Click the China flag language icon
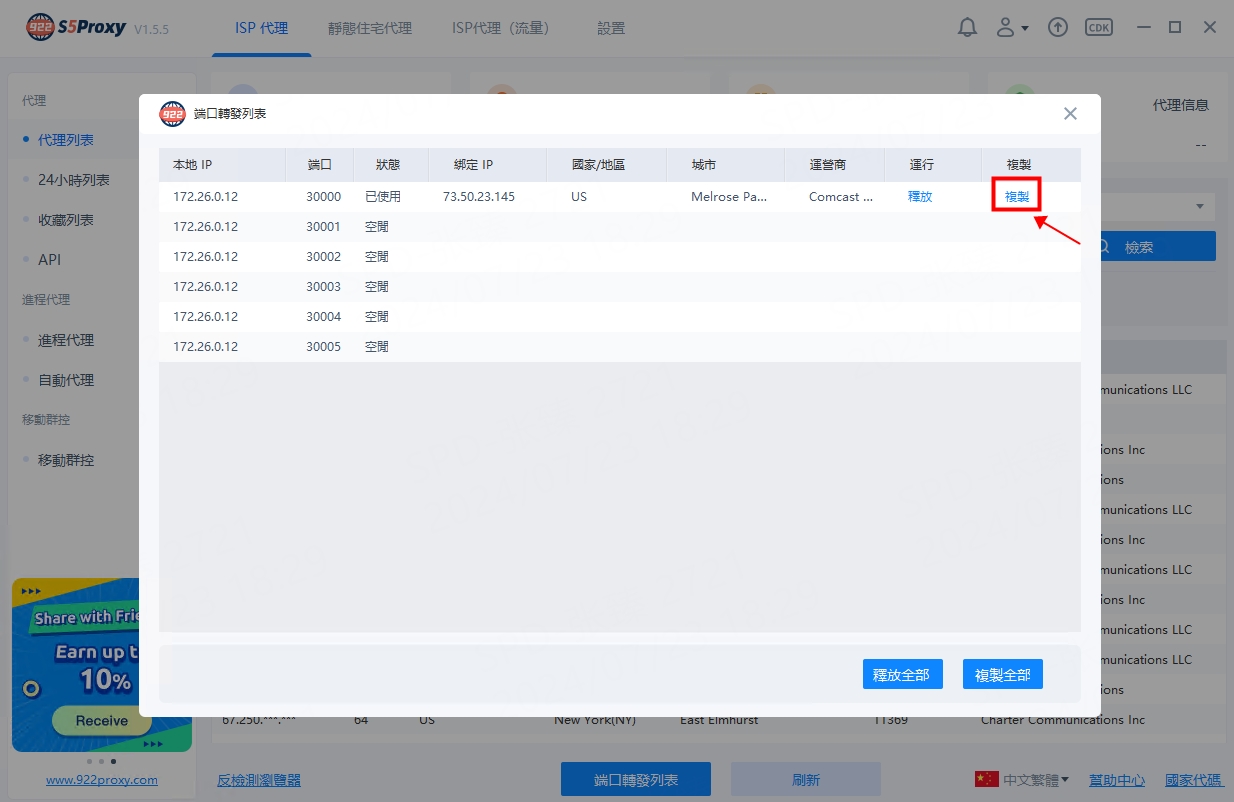 click(x=986, y=779)
